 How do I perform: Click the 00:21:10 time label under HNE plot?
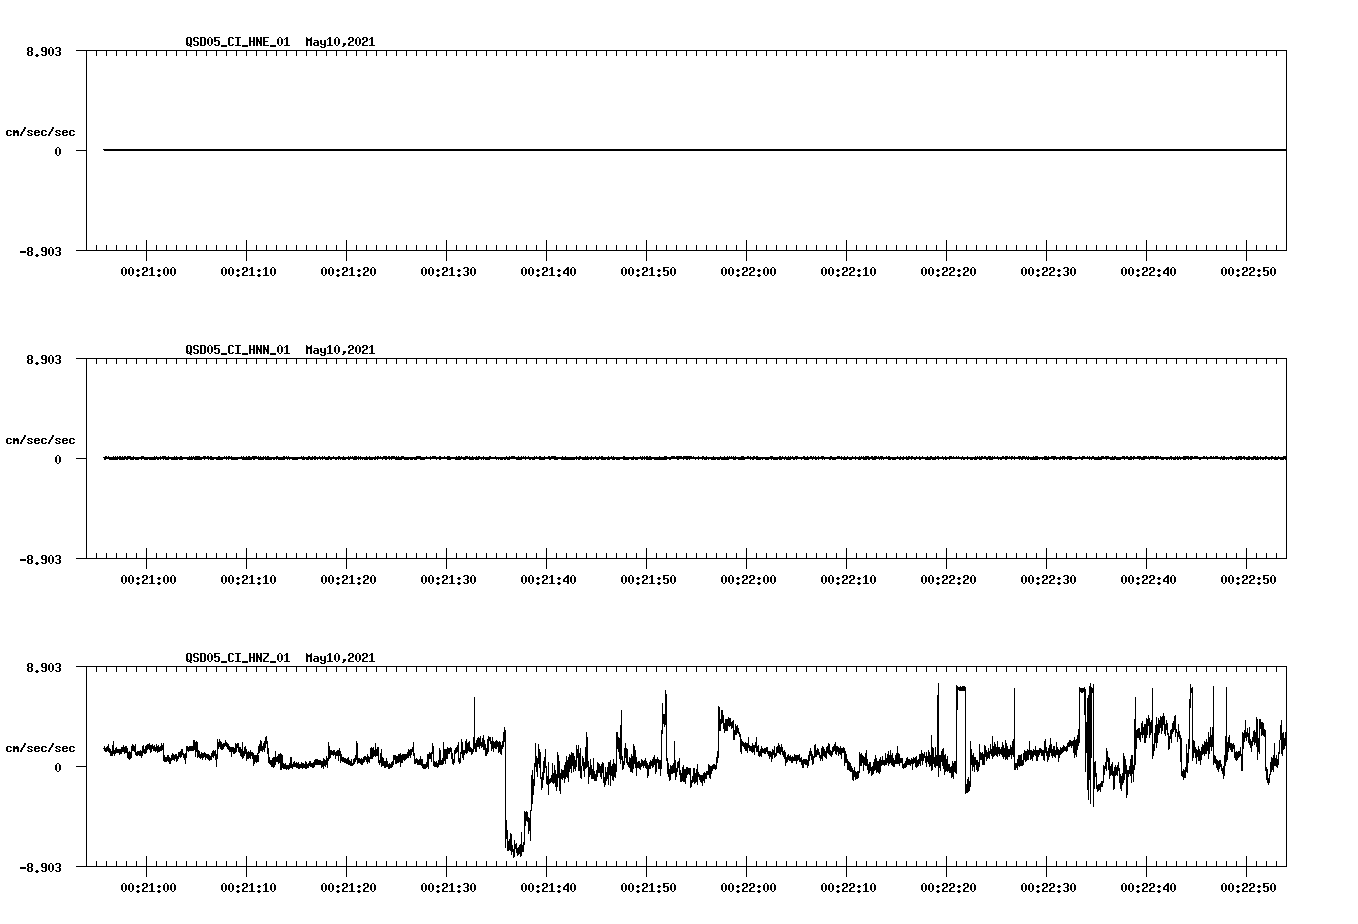coord(248,272)
